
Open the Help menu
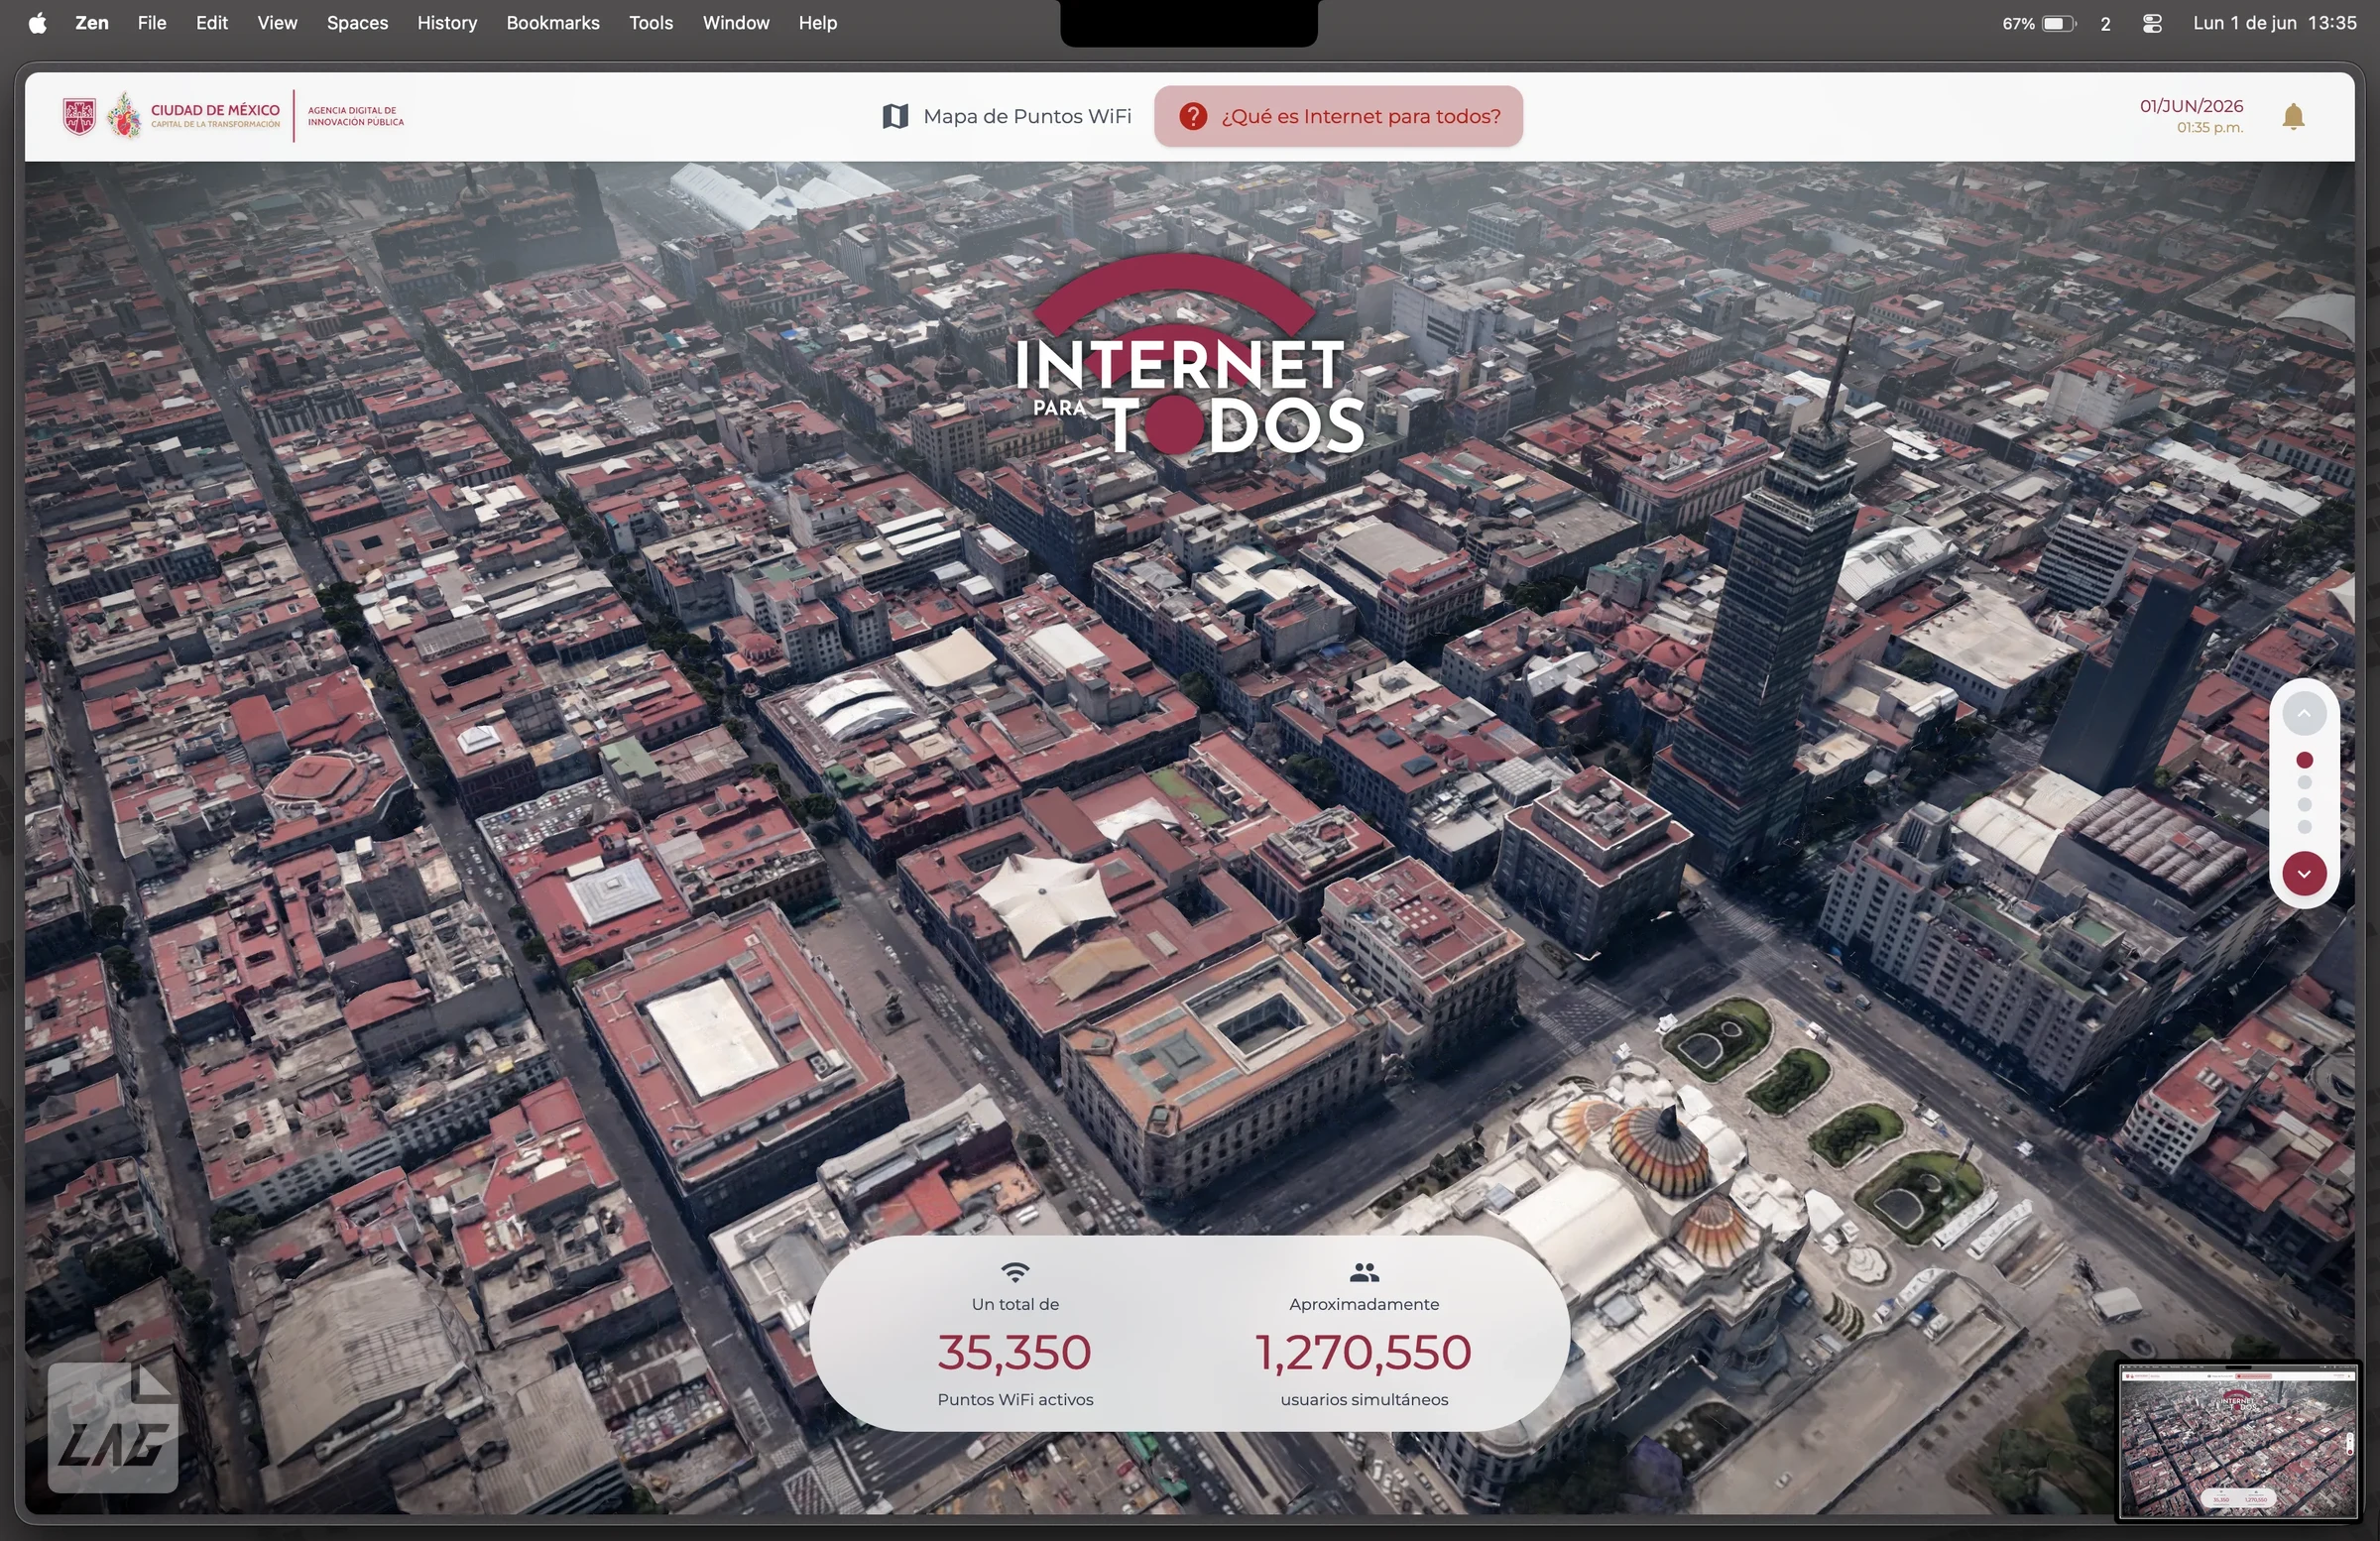pyautogui.click(x=818, y=23)
